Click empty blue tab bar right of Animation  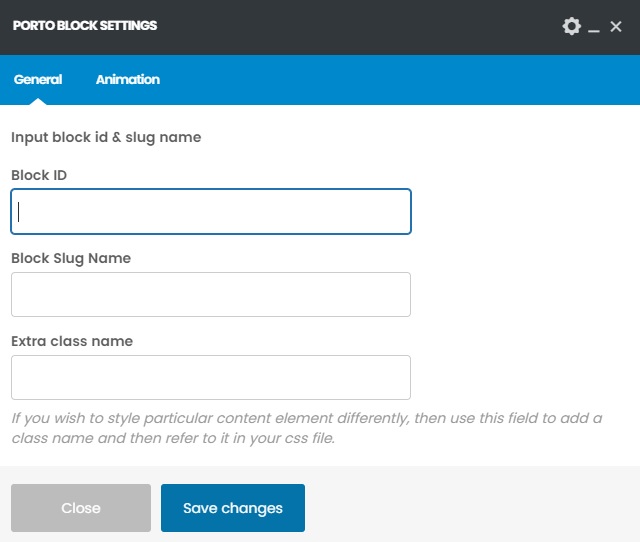(x=400, y=80)
